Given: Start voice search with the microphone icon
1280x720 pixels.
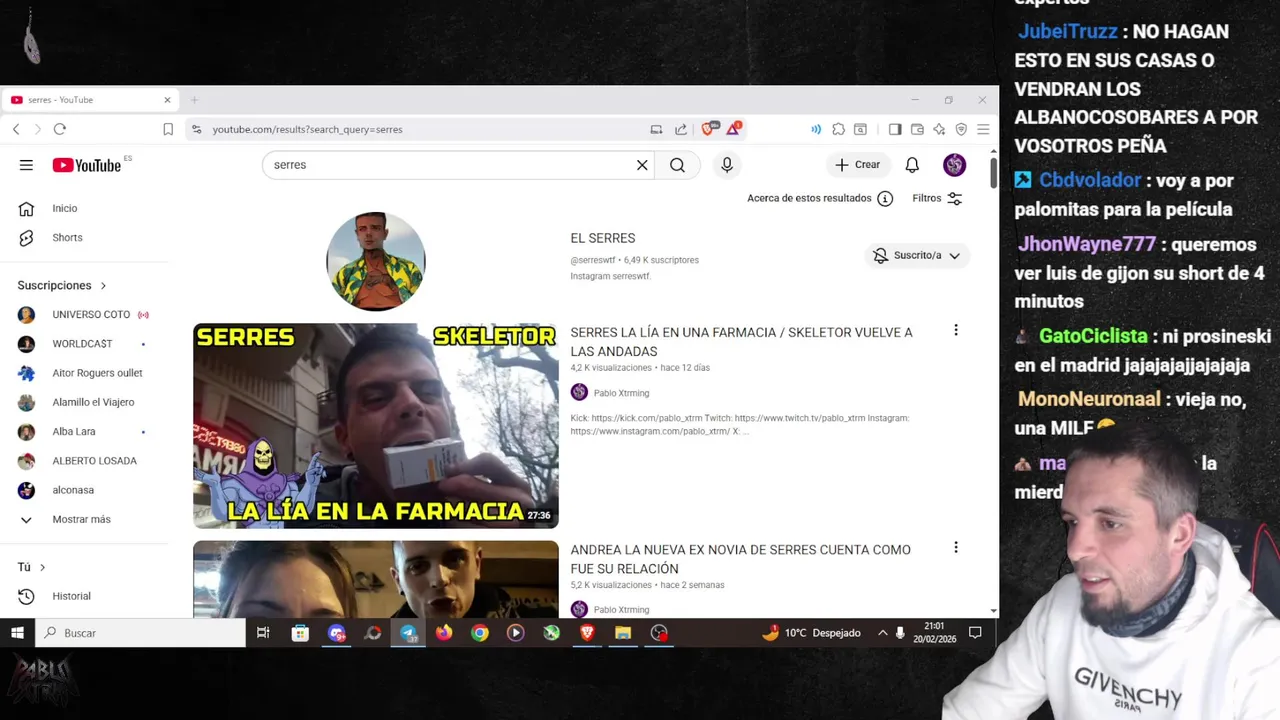Looking at the screenshot, I should click(x=727, y=165).
